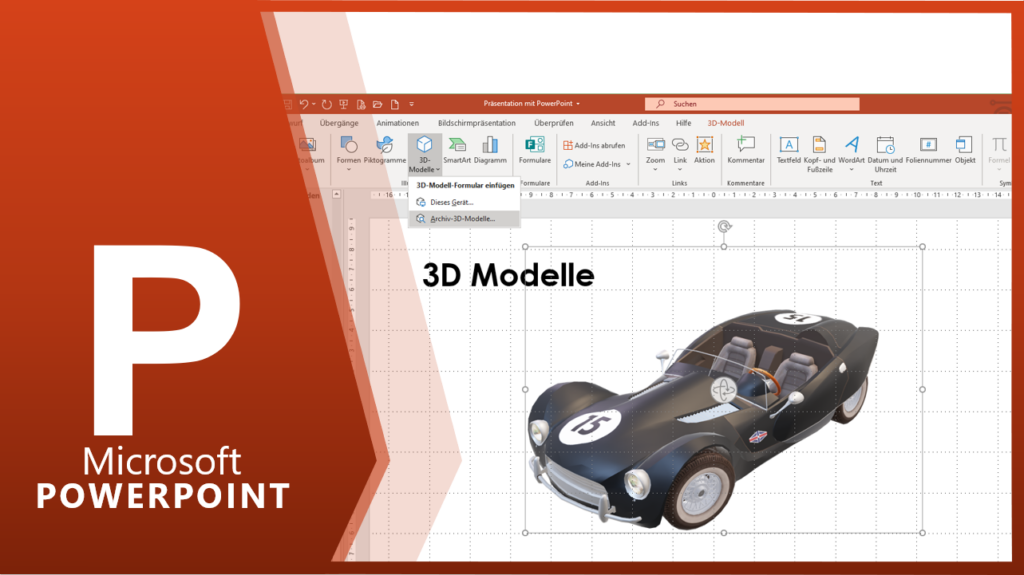The width and height of the screenshot is (1024, 575).
Task: Expand the Undo history dropdown arrow
Action: point(314,104)
